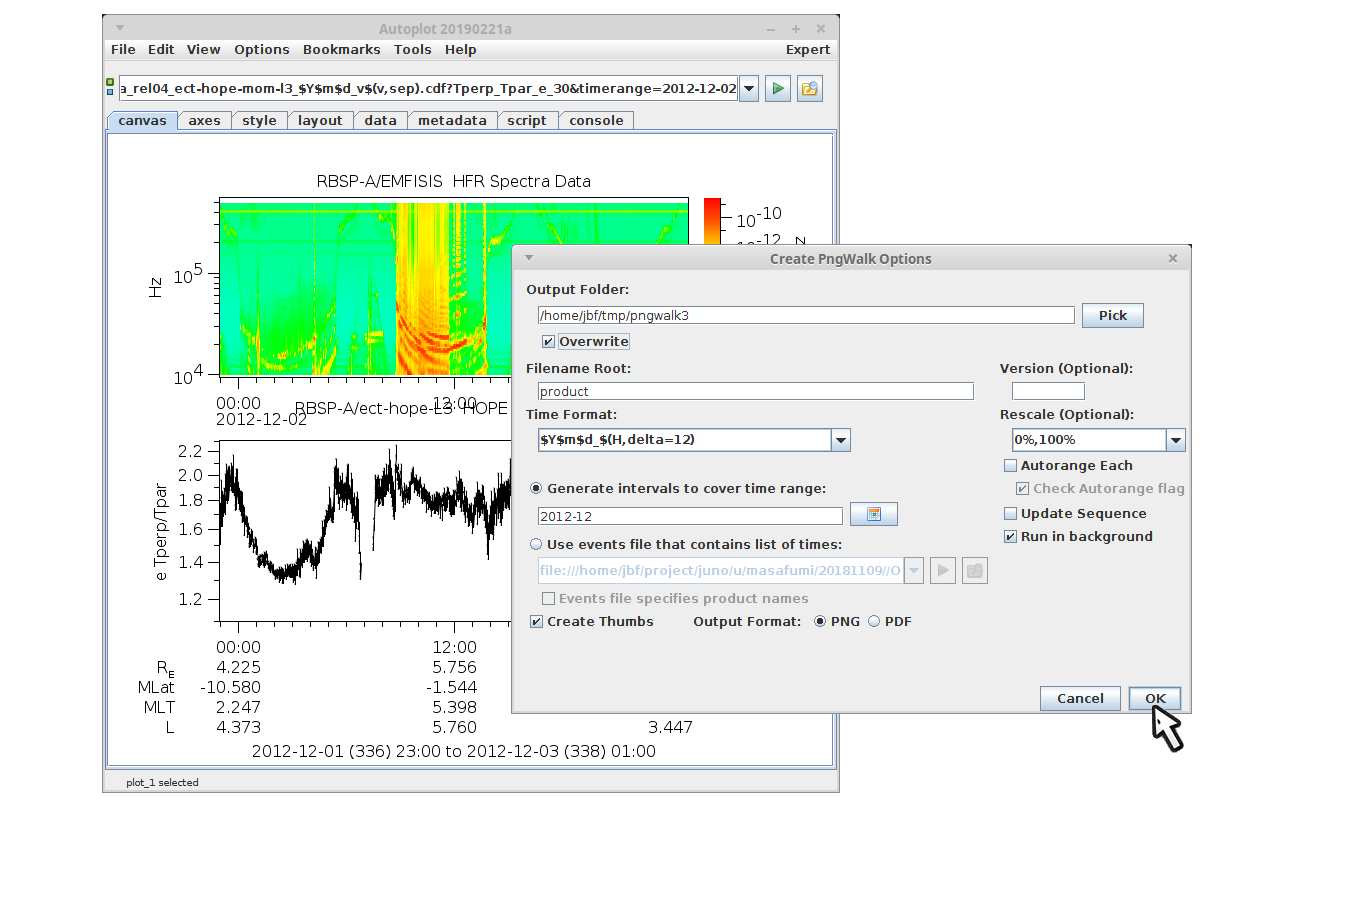Switch to the metadata tab

pyautogui.click(x=452, y=121)
